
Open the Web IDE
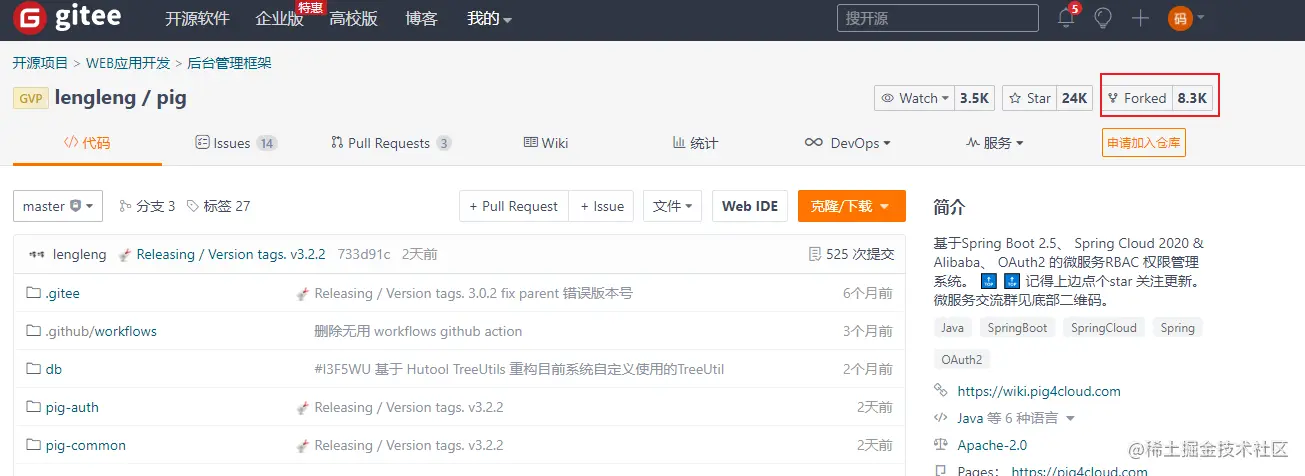[750, 206]
